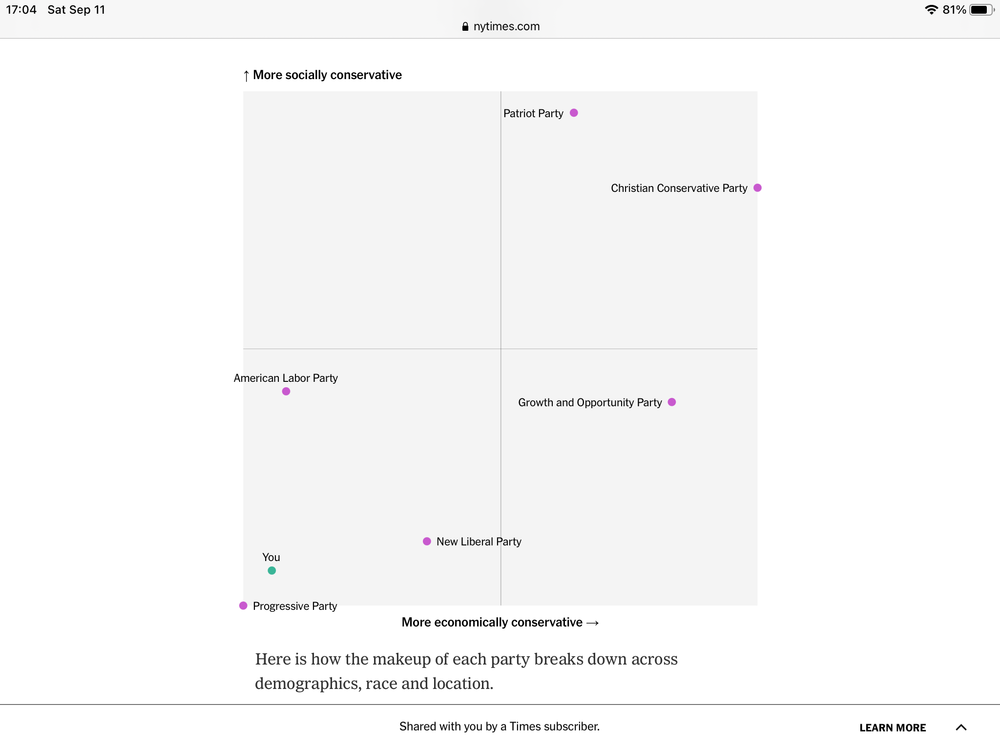Click the green You dot
The image size is (1000, 750).
[272, 571]
